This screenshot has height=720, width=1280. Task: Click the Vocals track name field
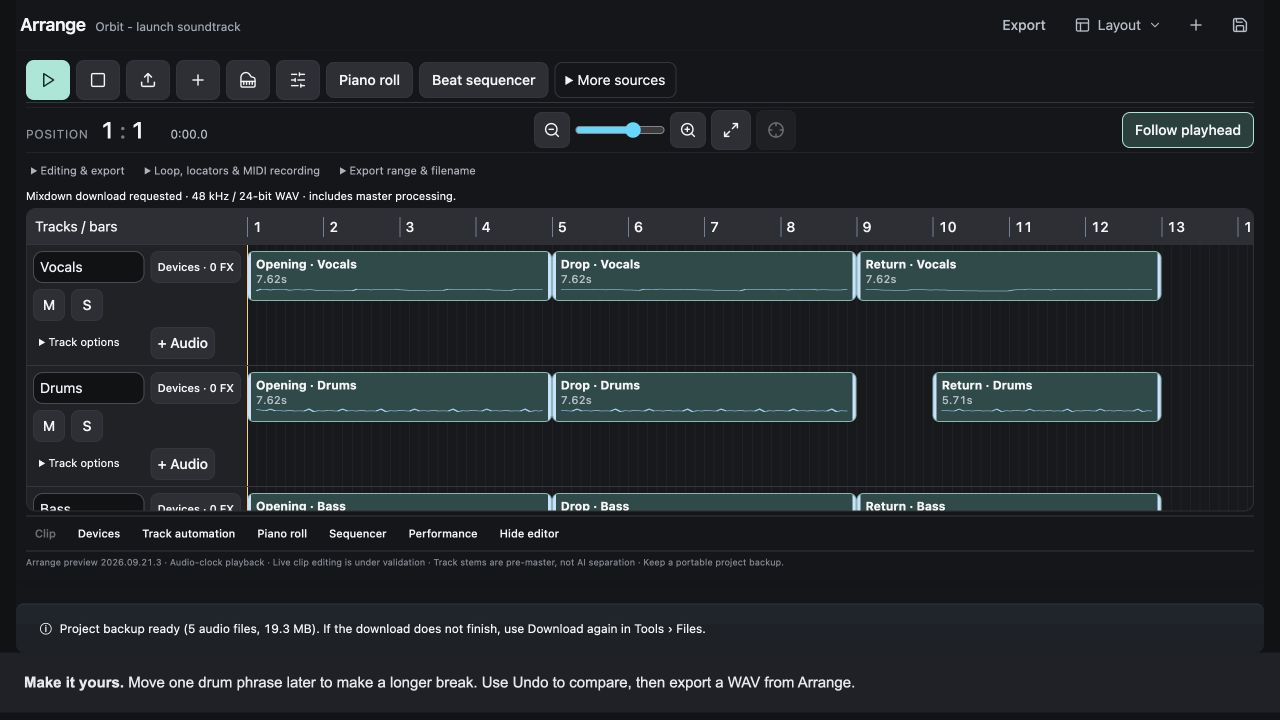(89, 267)
